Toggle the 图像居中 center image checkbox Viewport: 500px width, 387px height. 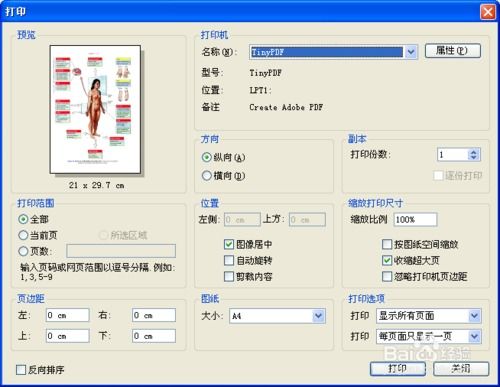(229, 244)
